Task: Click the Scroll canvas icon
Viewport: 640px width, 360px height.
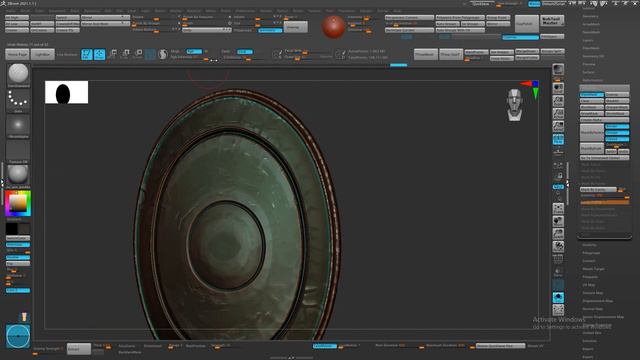Action: coord(558,88)
